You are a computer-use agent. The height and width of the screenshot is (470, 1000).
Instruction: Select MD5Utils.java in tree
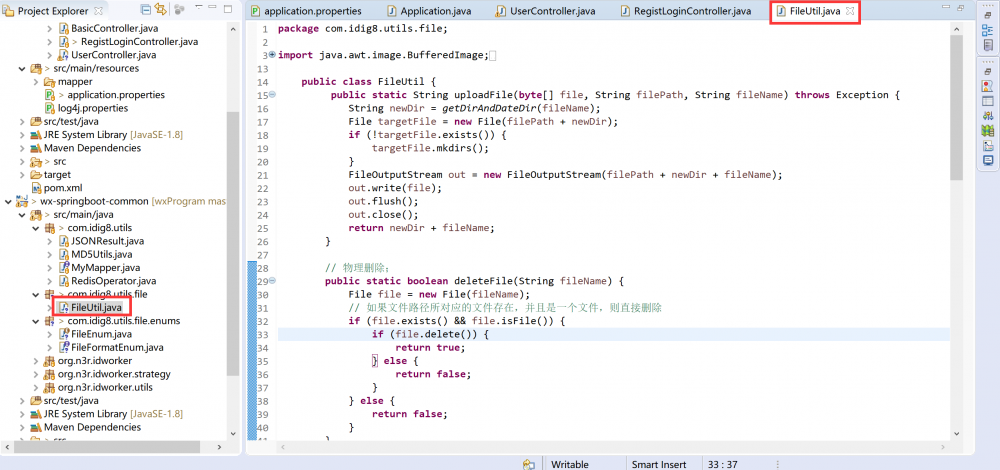(x=102, y=254)
